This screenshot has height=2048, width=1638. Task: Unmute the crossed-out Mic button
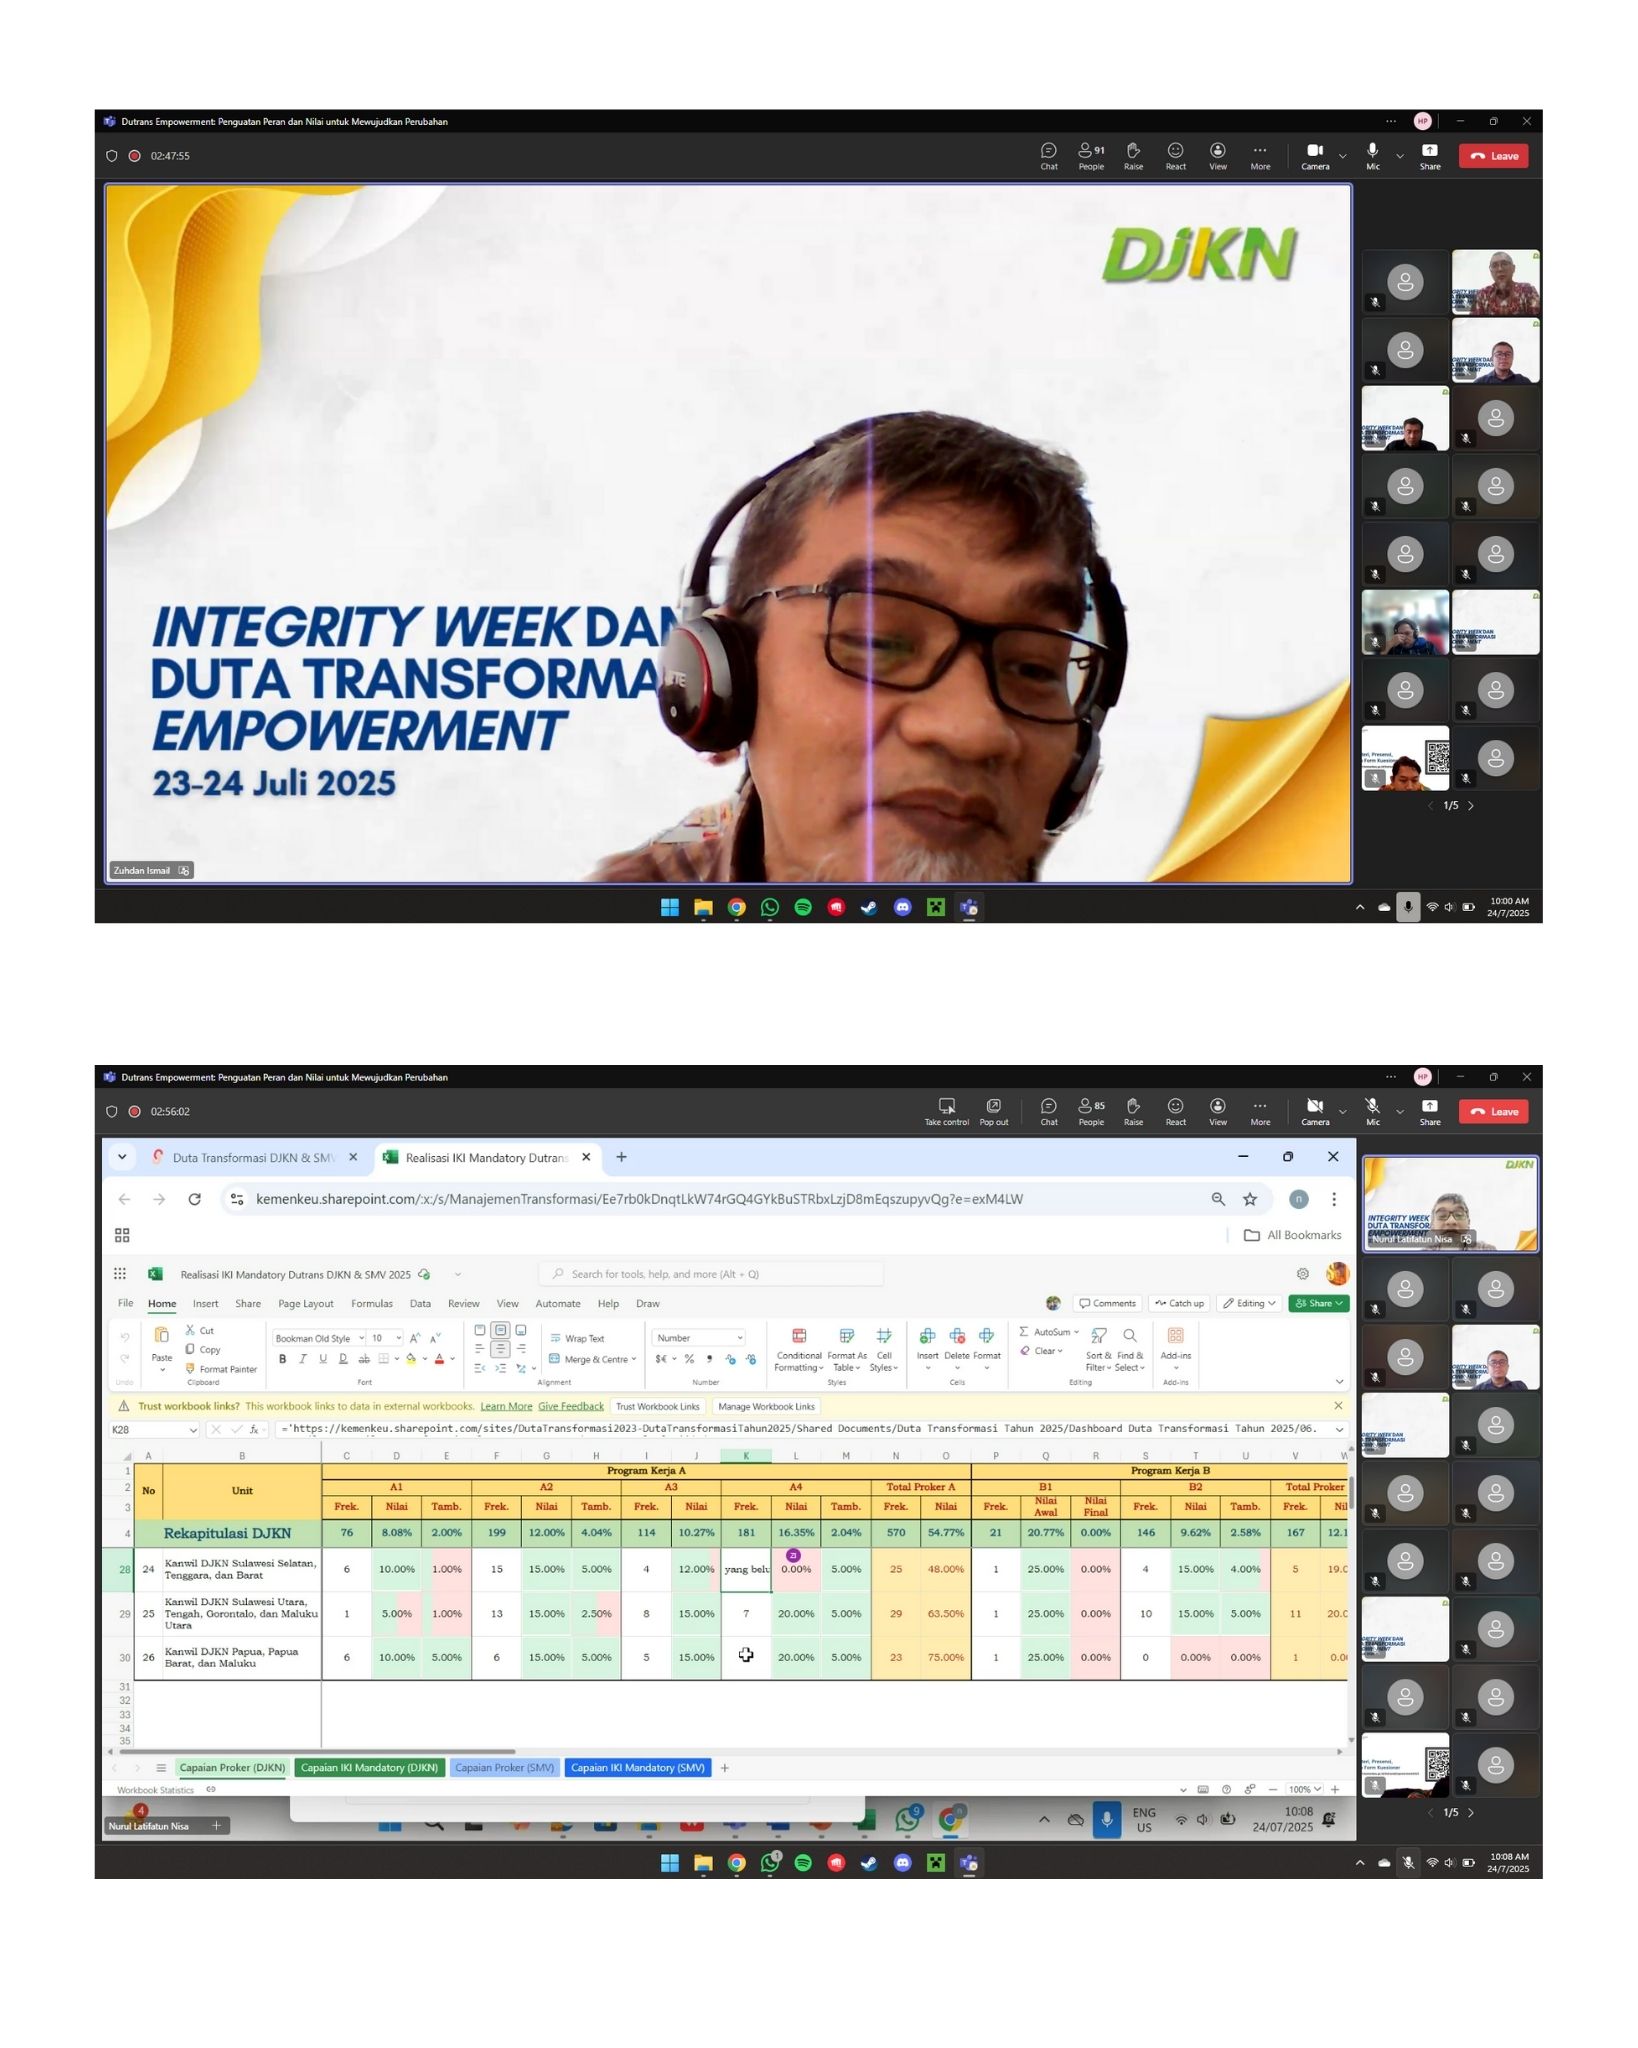point(1372,1106)
